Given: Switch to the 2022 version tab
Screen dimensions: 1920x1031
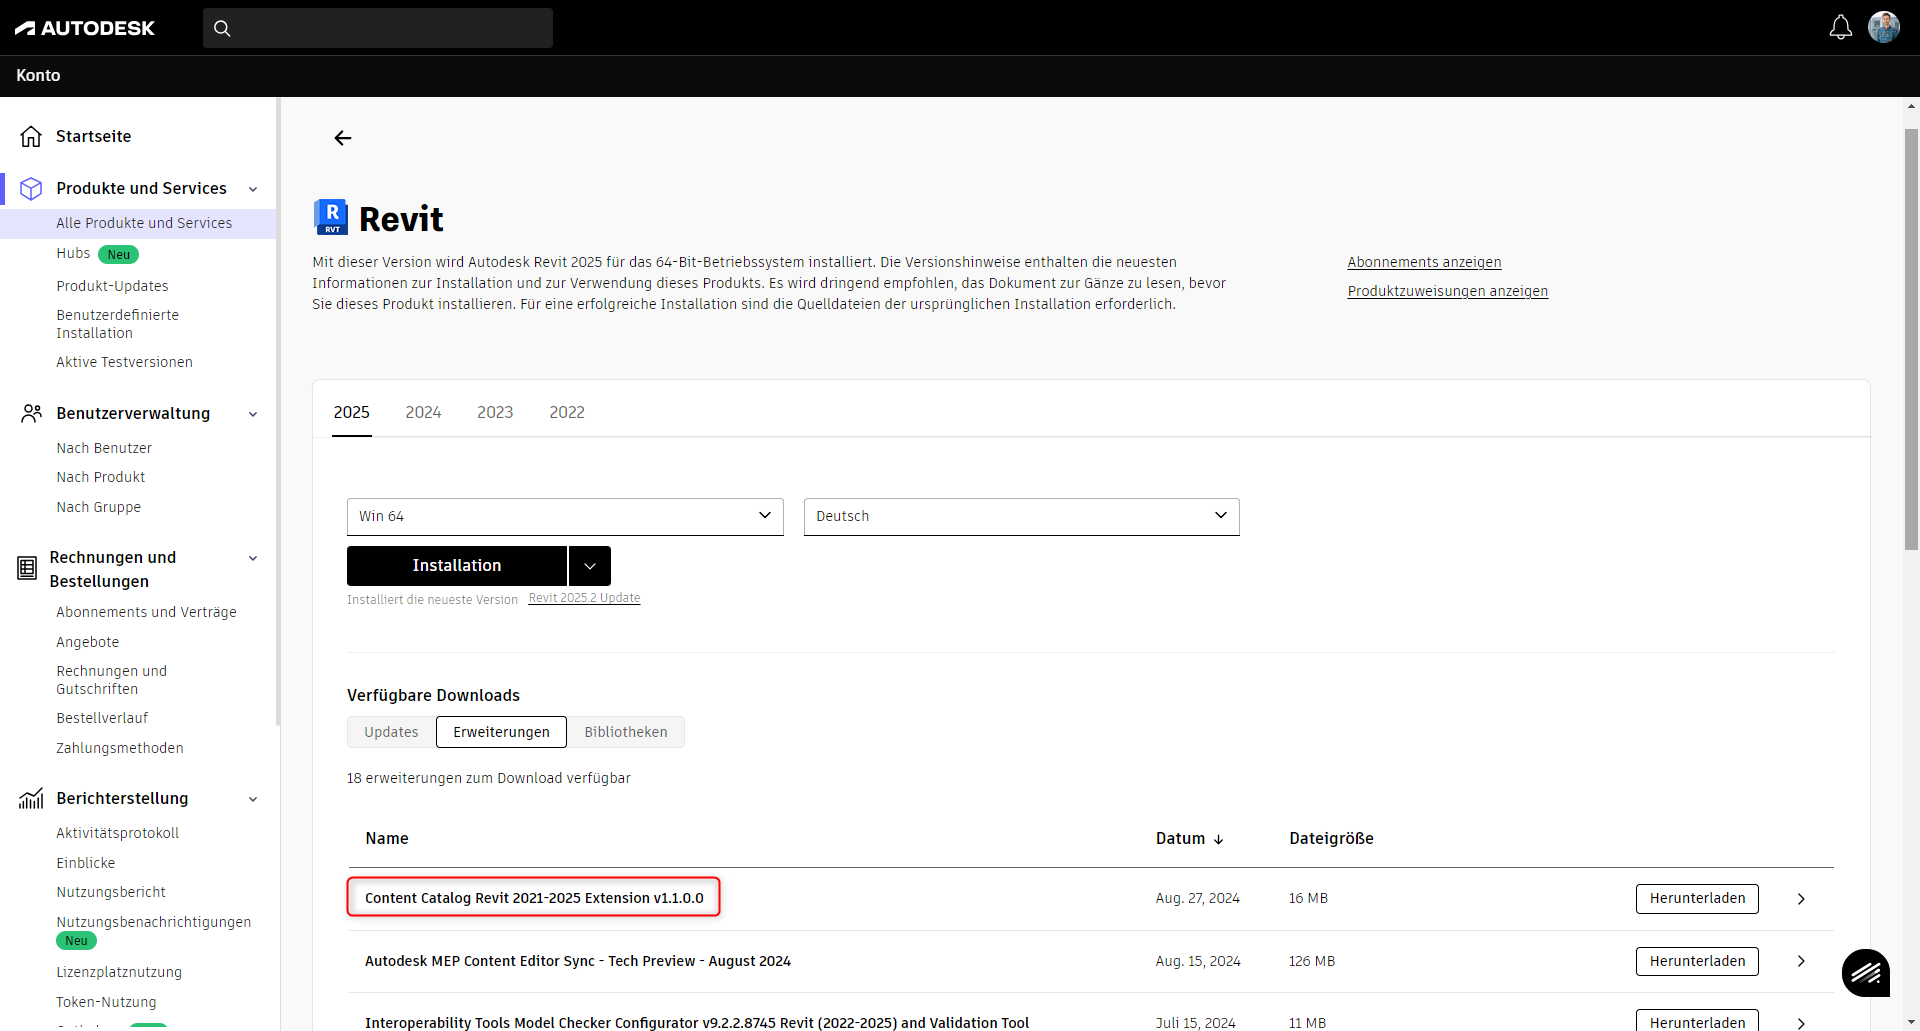Looking at the screenshot, I should (566, 412).
